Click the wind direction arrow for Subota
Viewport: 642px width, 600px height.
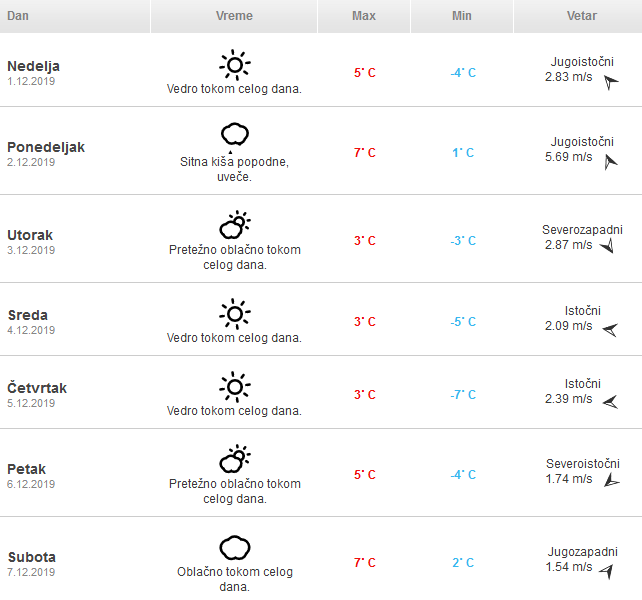pyautogui.click(x=606, y=569)
